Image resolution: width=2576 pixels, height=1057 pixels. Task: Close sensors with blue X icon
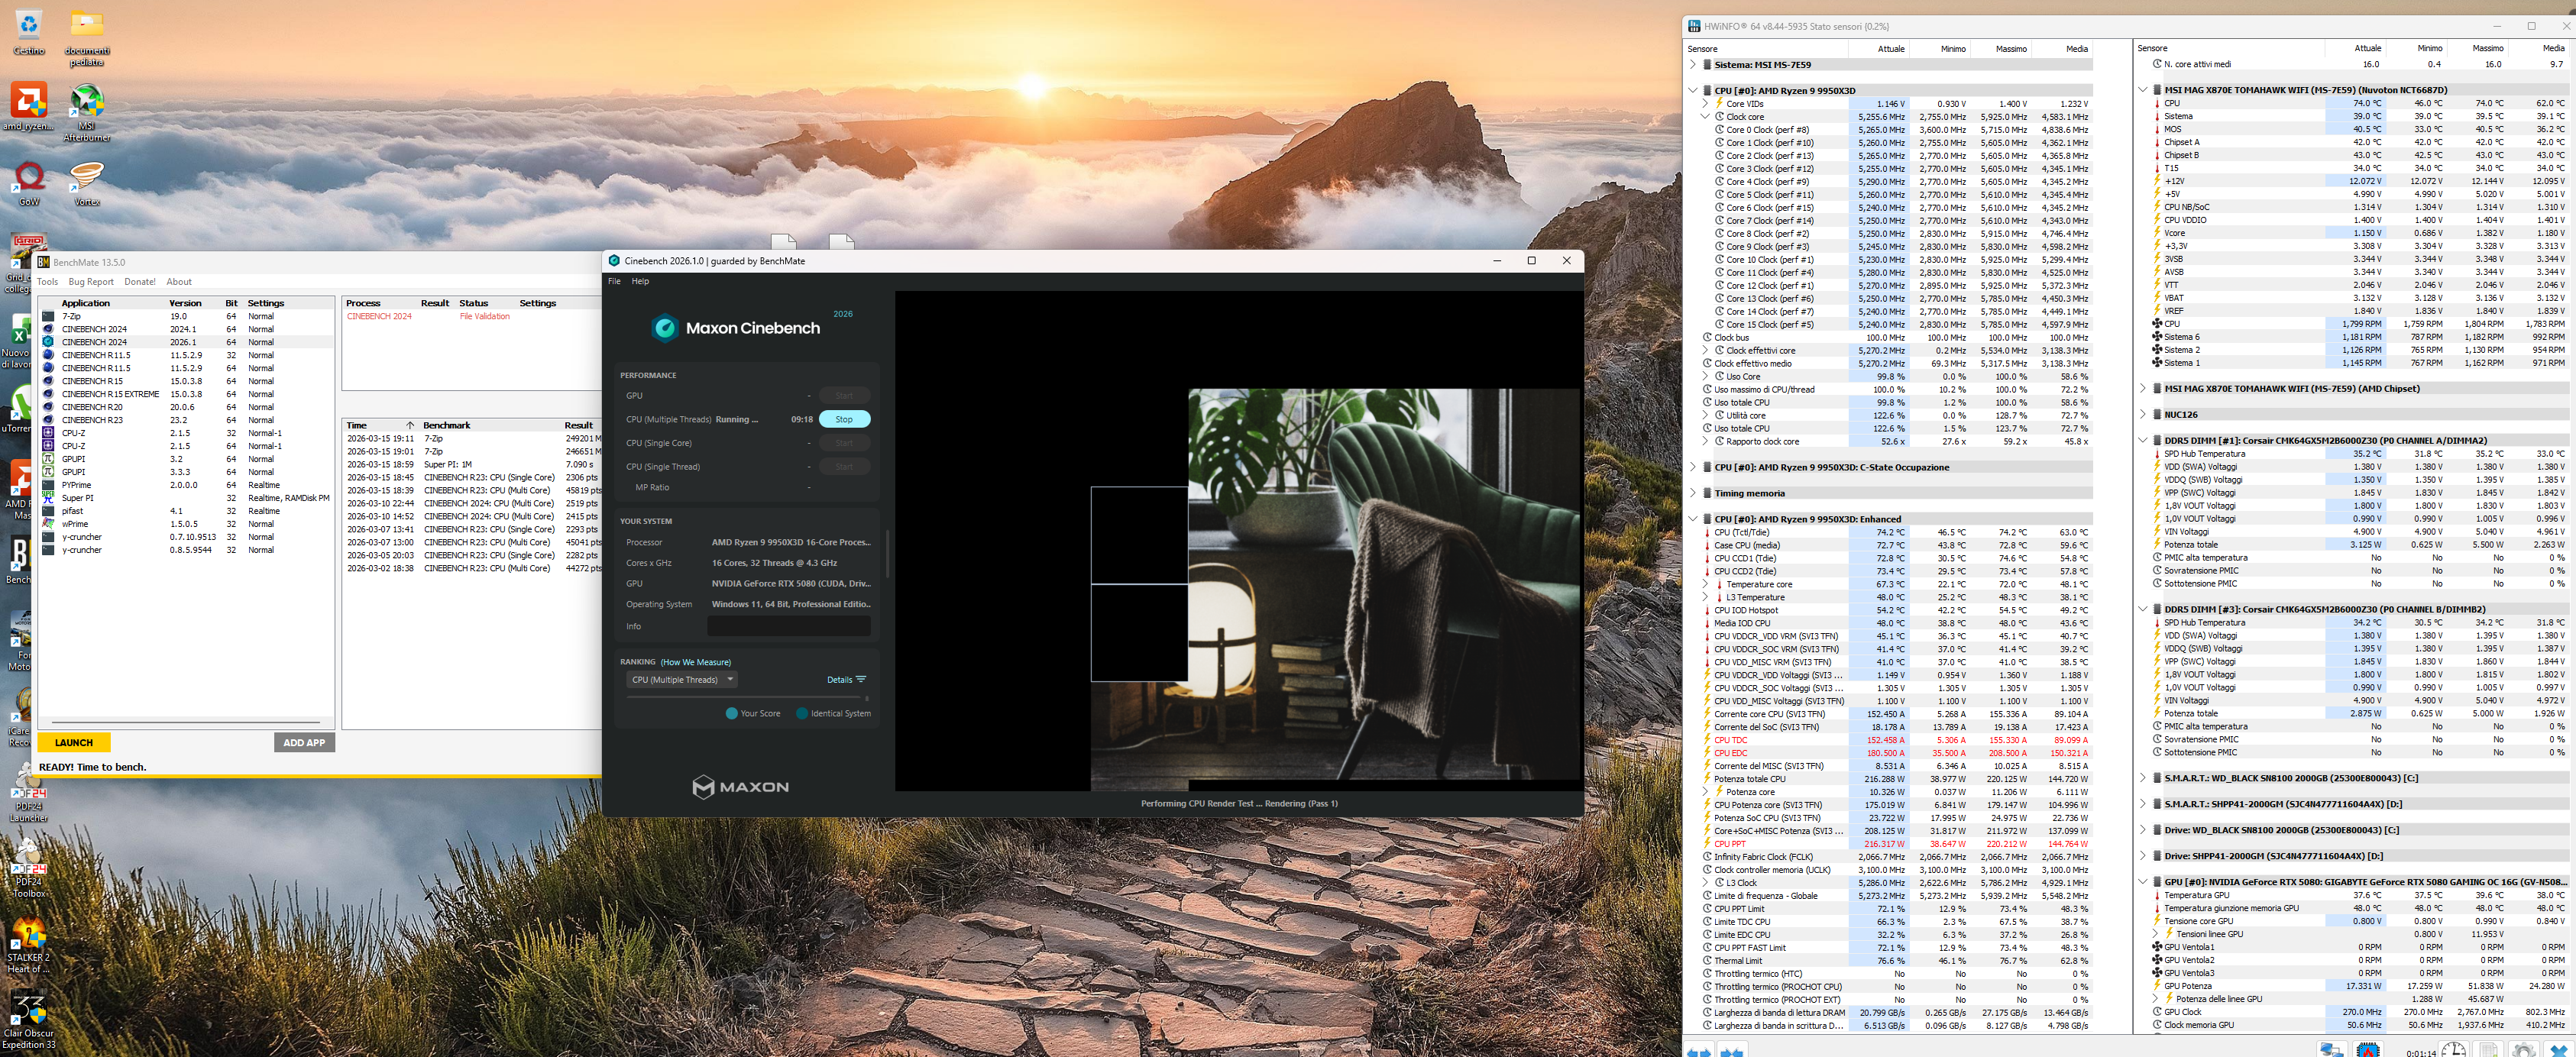point(2558,1050)
